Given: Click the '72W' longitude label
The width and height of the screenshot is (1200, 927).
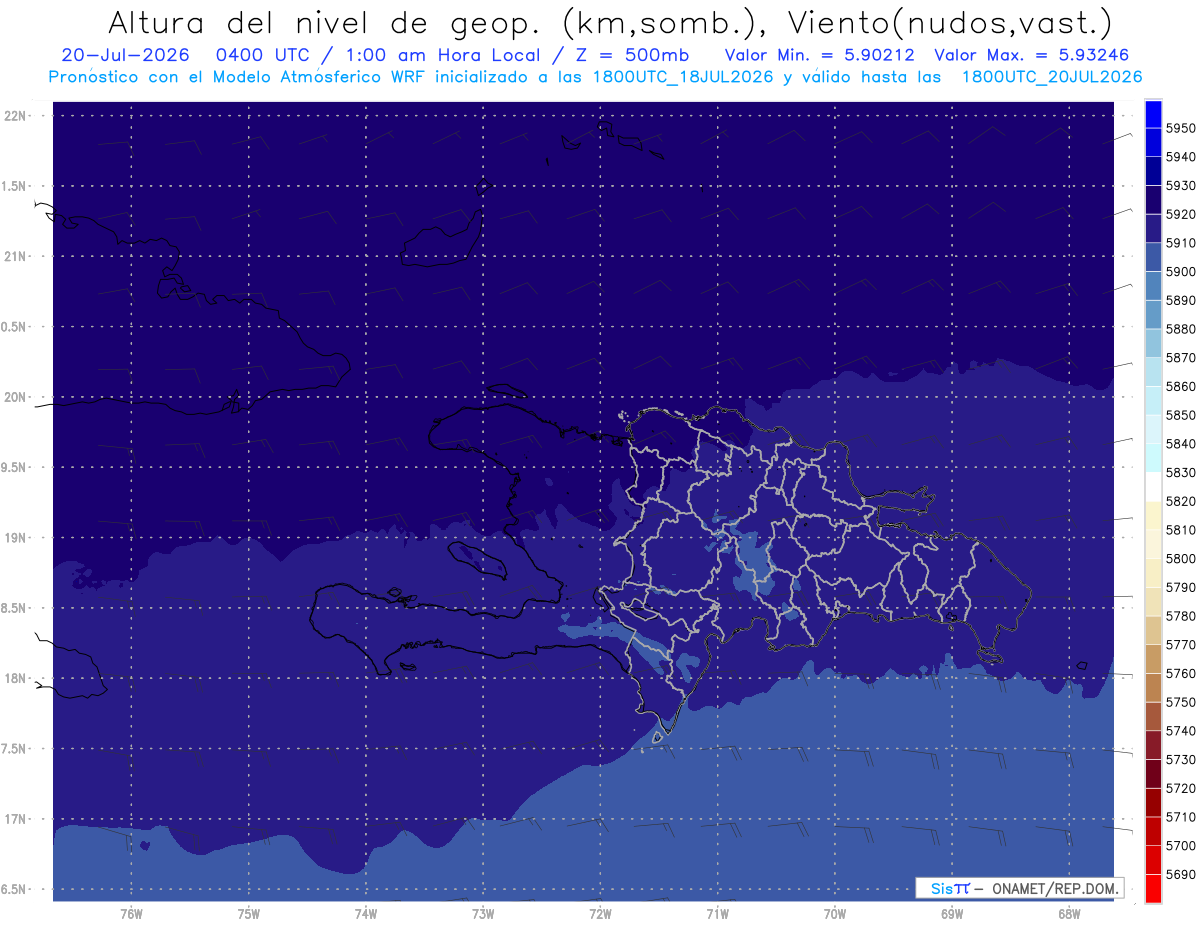Looking at the screenshot, I should click(600, 914).
